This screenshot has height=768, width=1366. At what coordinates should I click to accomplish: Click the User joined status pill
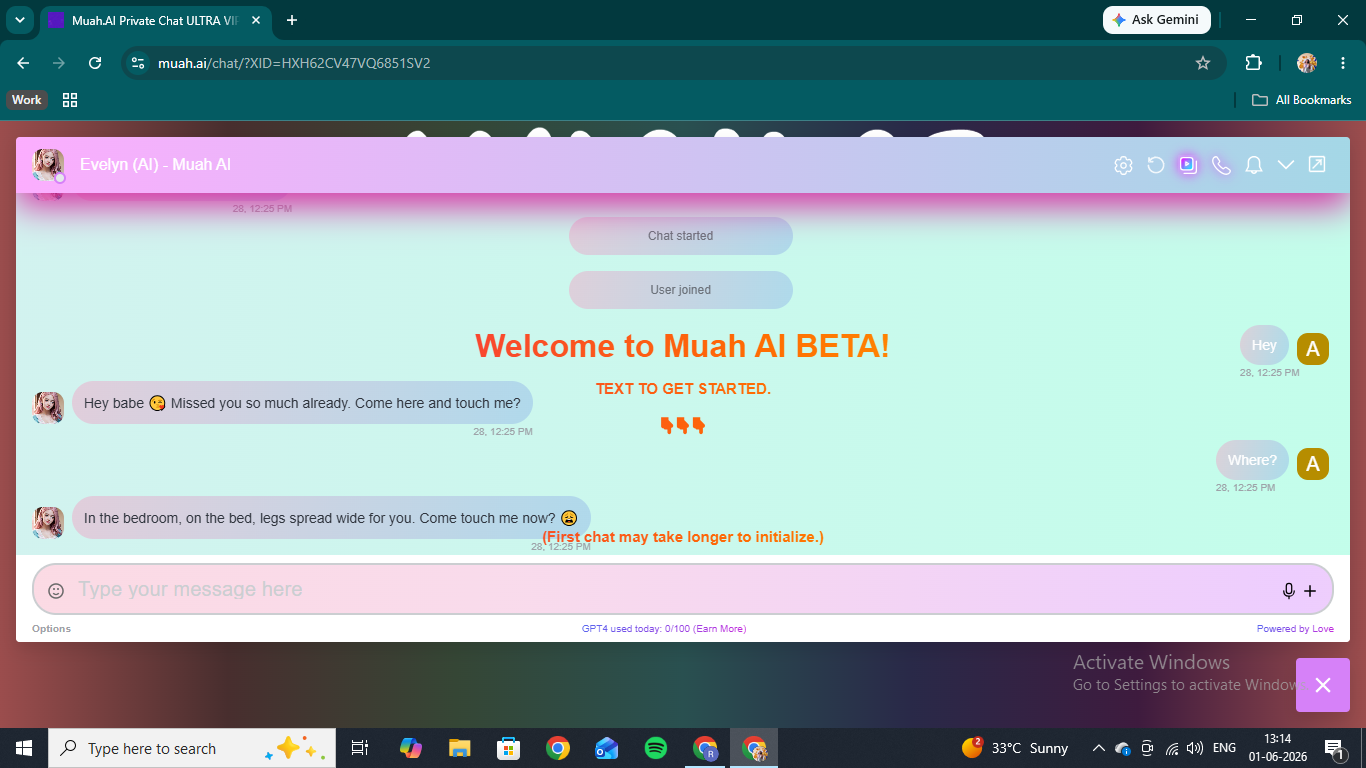[680, 290]
